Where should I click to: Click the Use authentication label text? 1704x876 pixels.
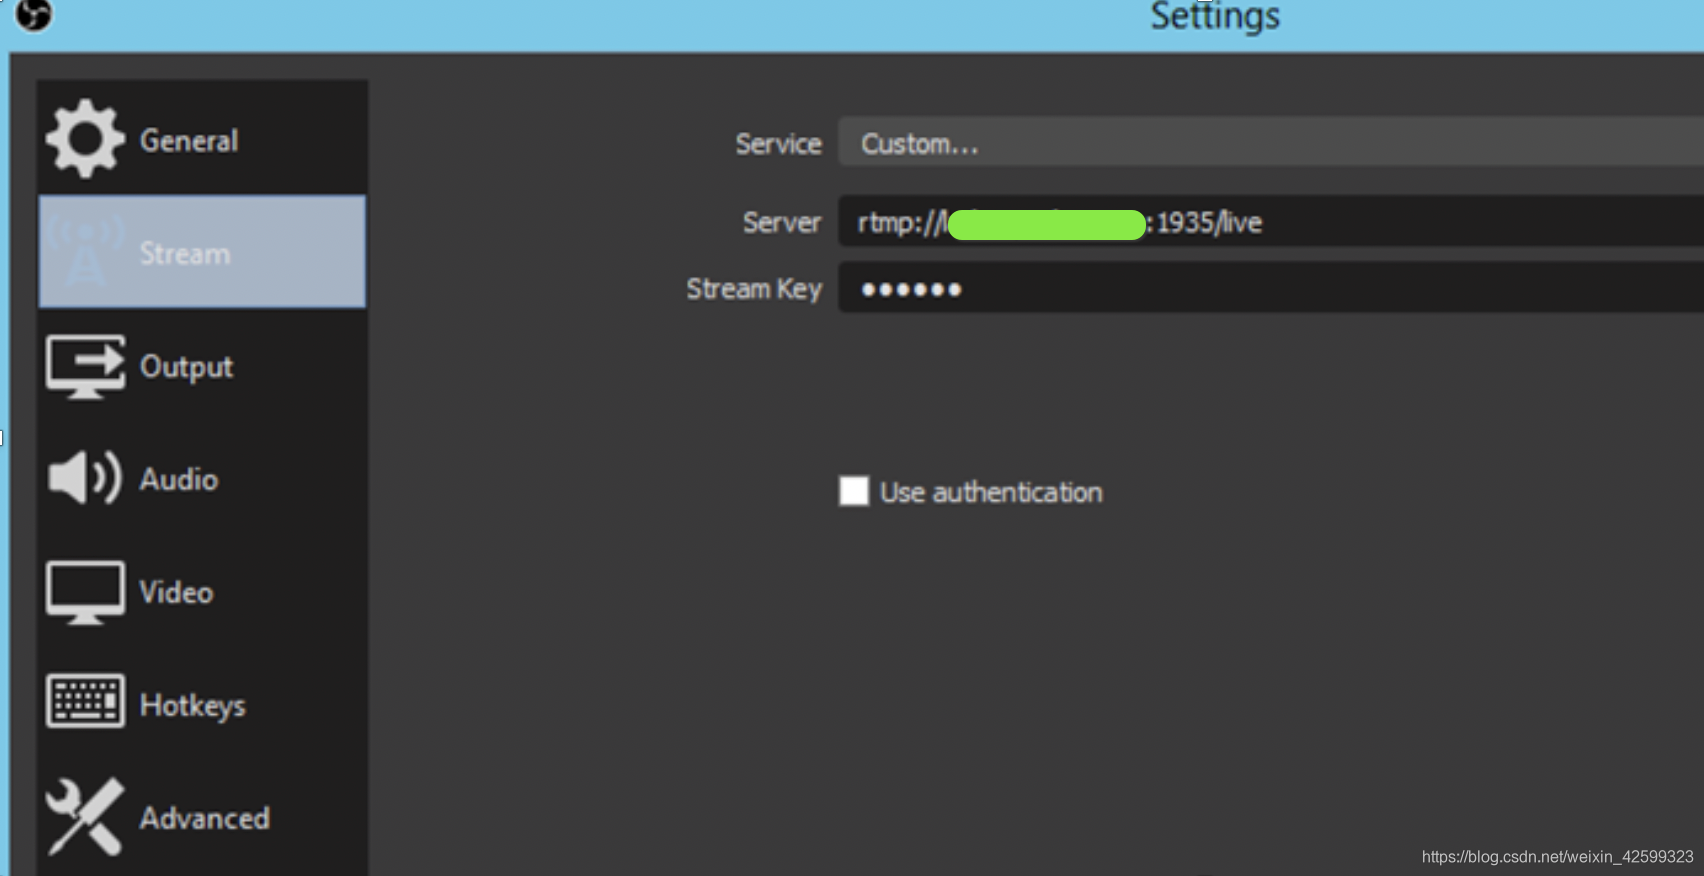(x=991, y=492)
